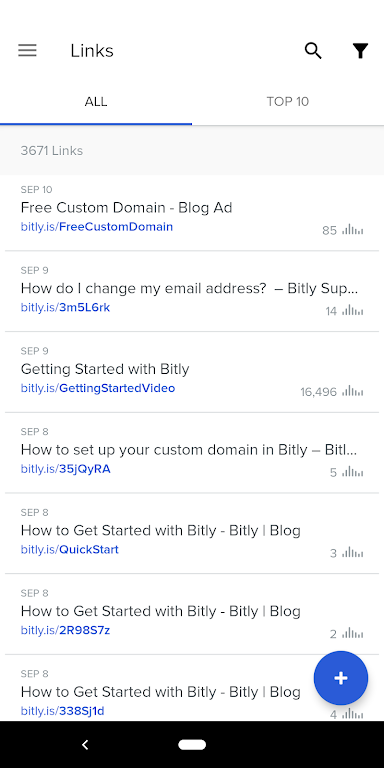384x768 pixels.
Task: Open the filter funnel icon
Action: tap(360, 50)
